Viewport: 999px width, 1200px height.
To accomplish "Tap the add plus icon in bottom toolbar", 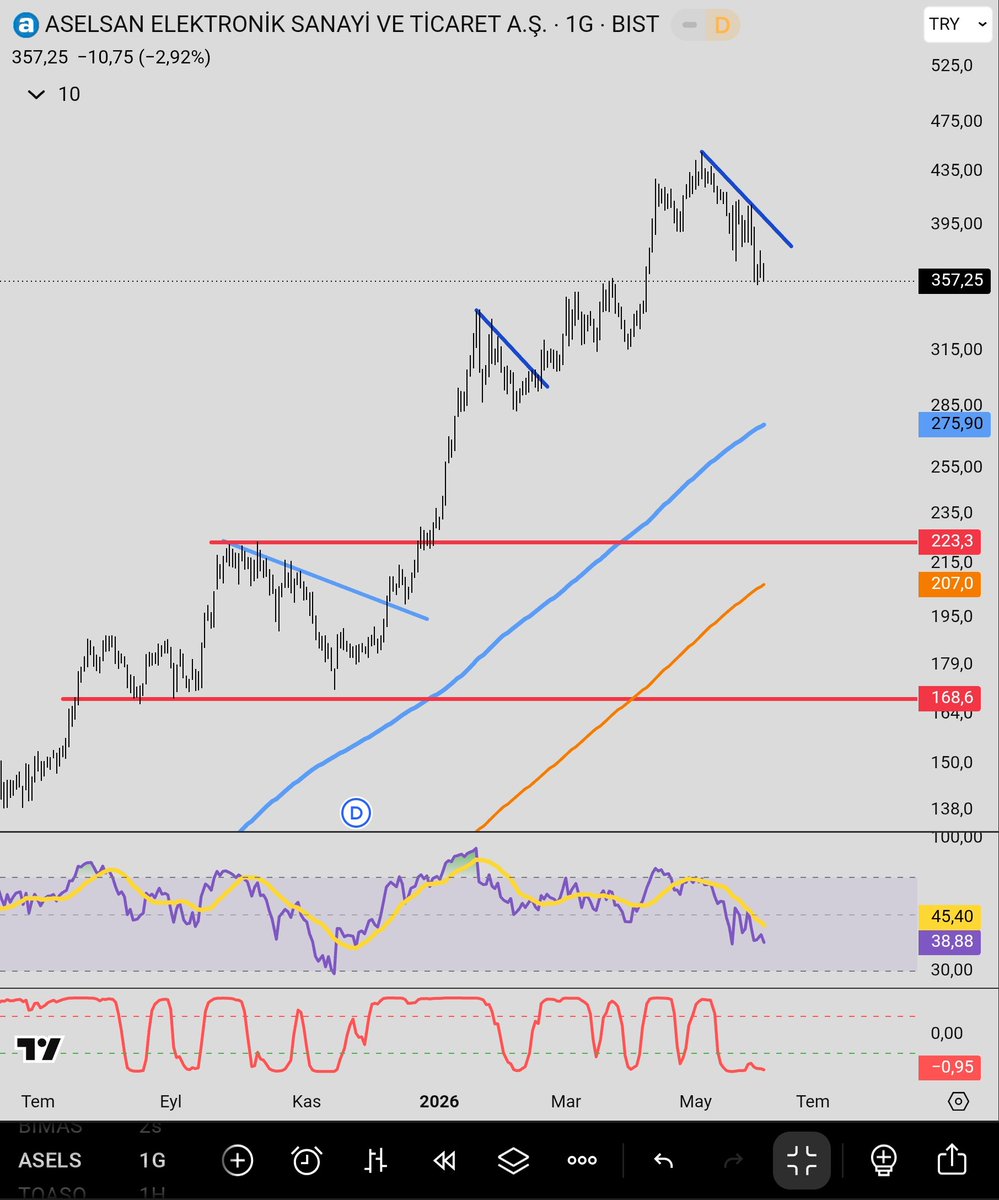I will [238, 1160].
